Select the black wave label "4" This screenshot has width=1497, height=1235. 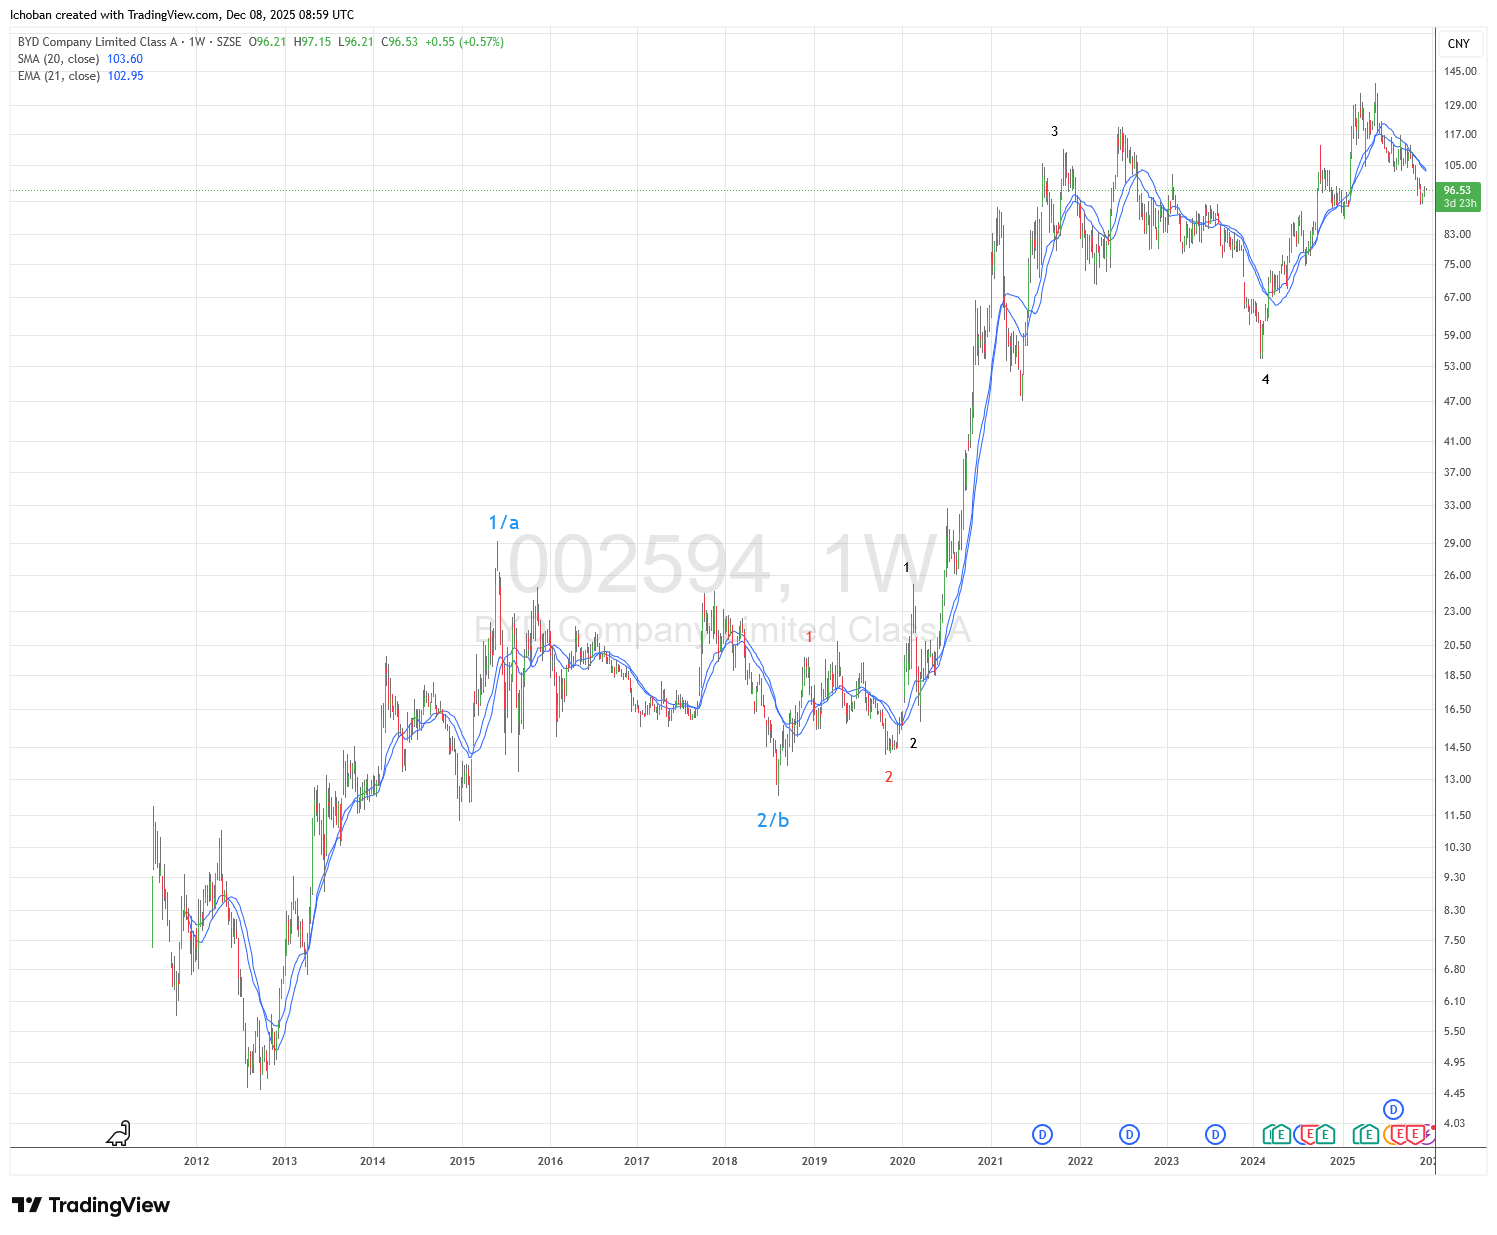[1265, 379]
